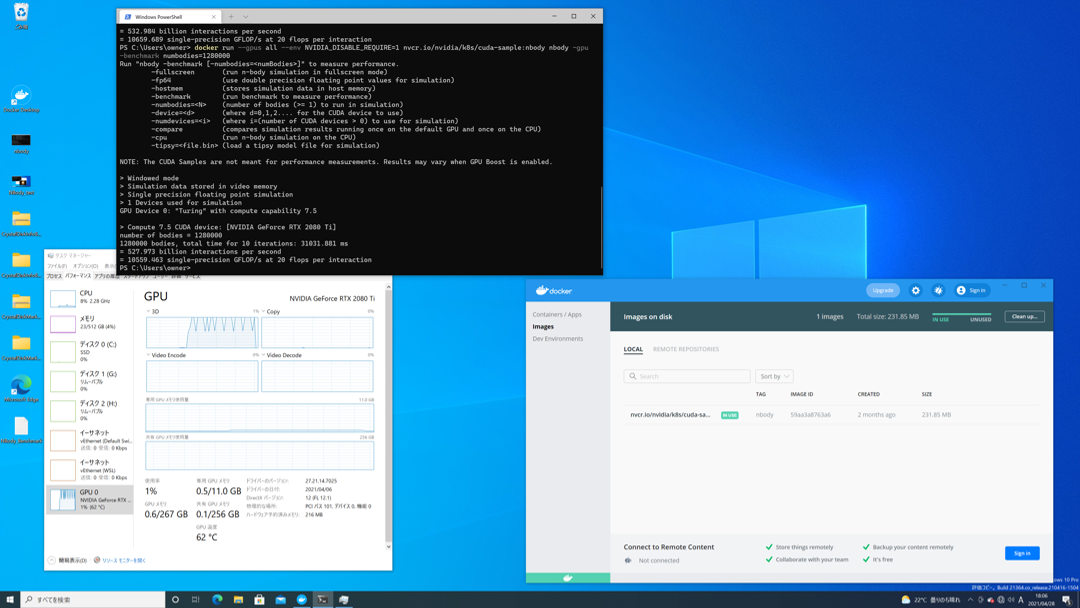
Task: Click the search magnifier icon in Docker
Action: point(632,376)
